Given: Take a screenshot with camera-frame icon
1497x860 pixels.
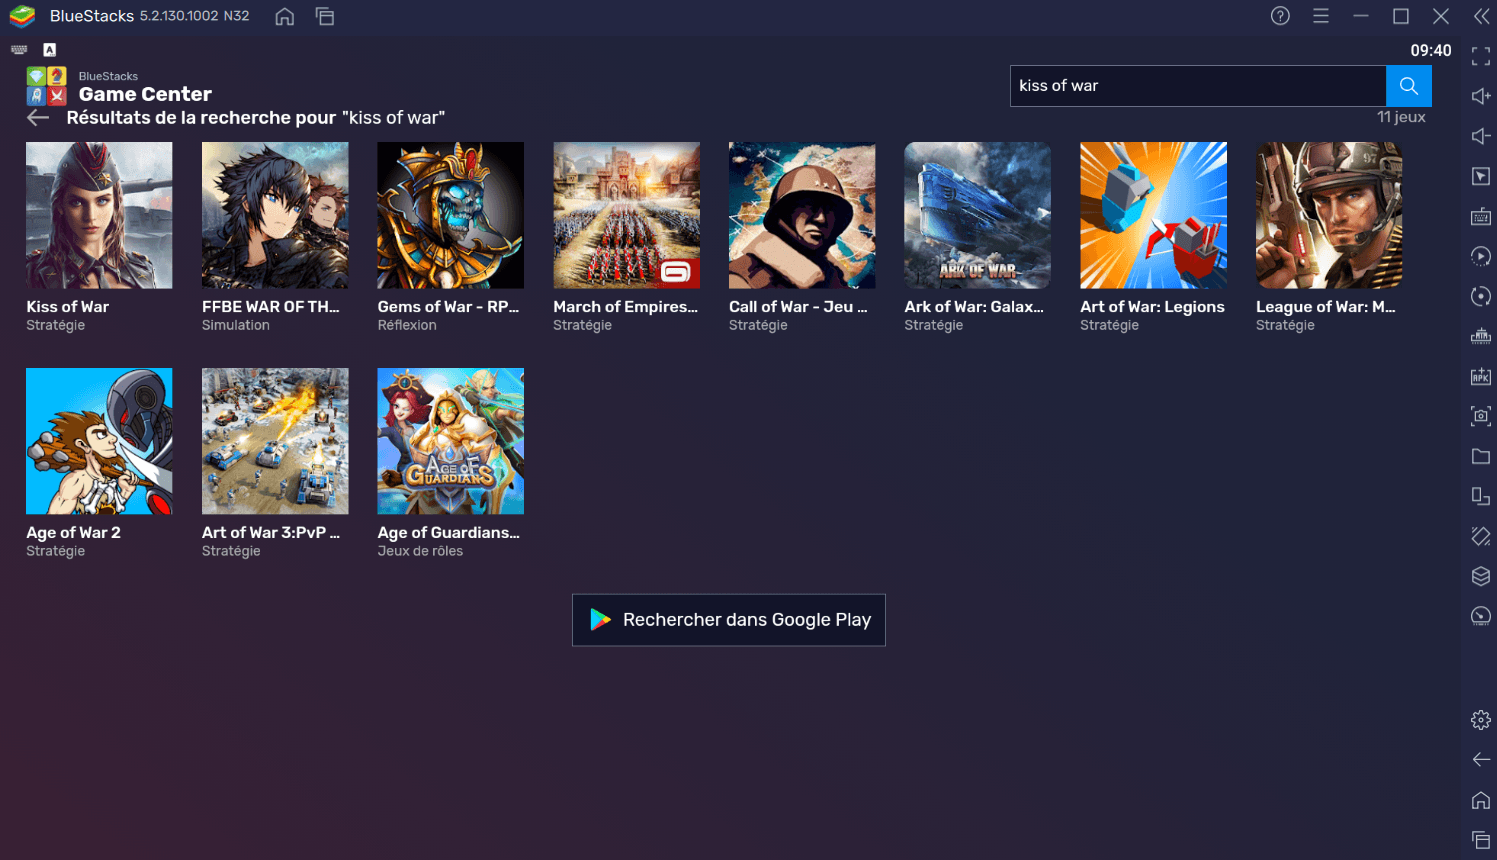Looking at the screenshot, I should pos(1481,416).
